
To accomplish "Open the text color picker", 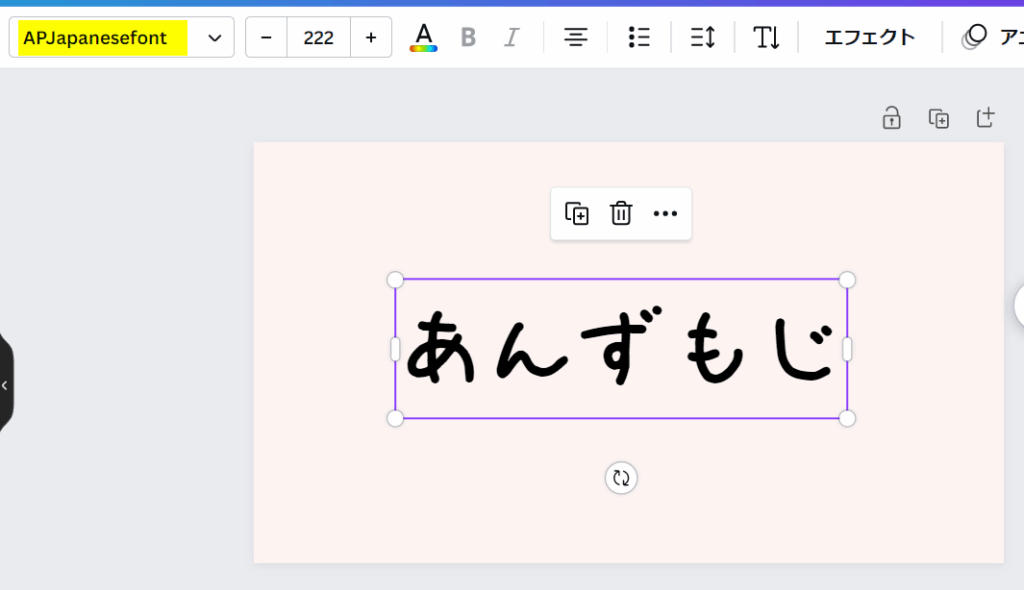I will tap(424, 38).
